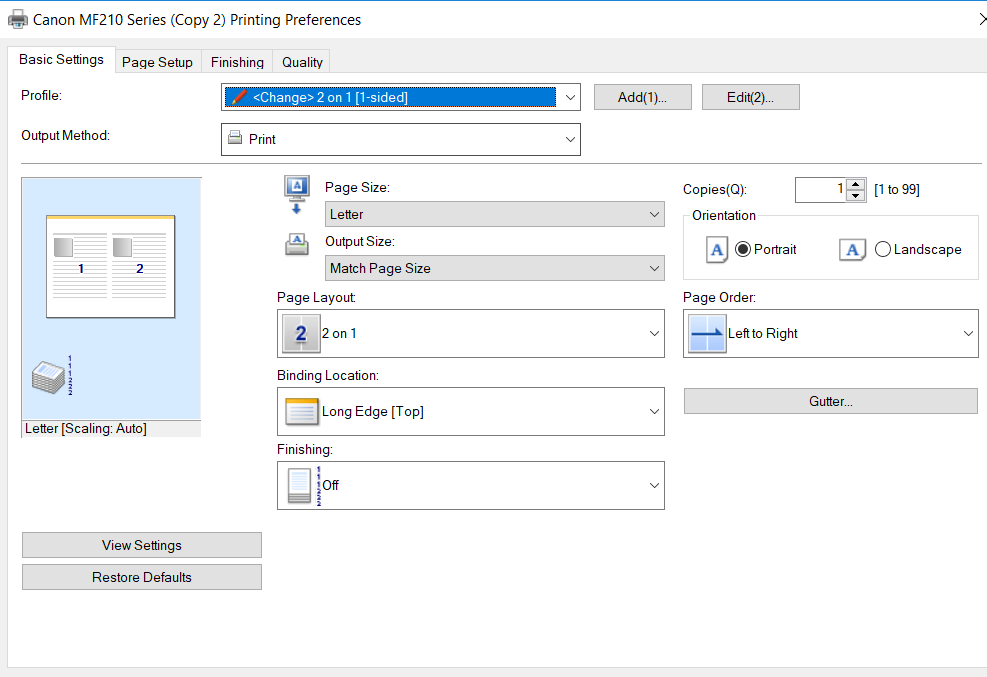This screenshot has height=677, width=987.
Task: Click the printer icon in title bar
Action: coord(18,19)
